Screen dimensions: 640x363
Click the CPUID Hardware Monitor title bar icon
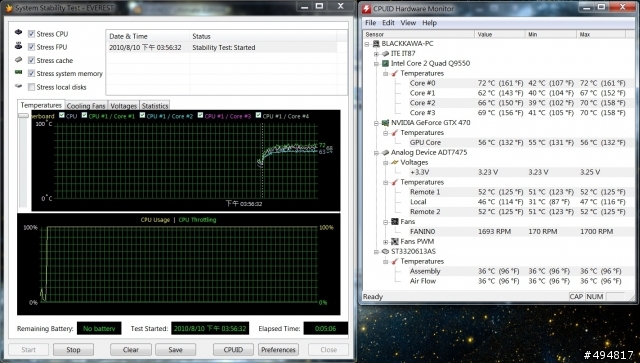pyautogui.click(x=367, y=9)
